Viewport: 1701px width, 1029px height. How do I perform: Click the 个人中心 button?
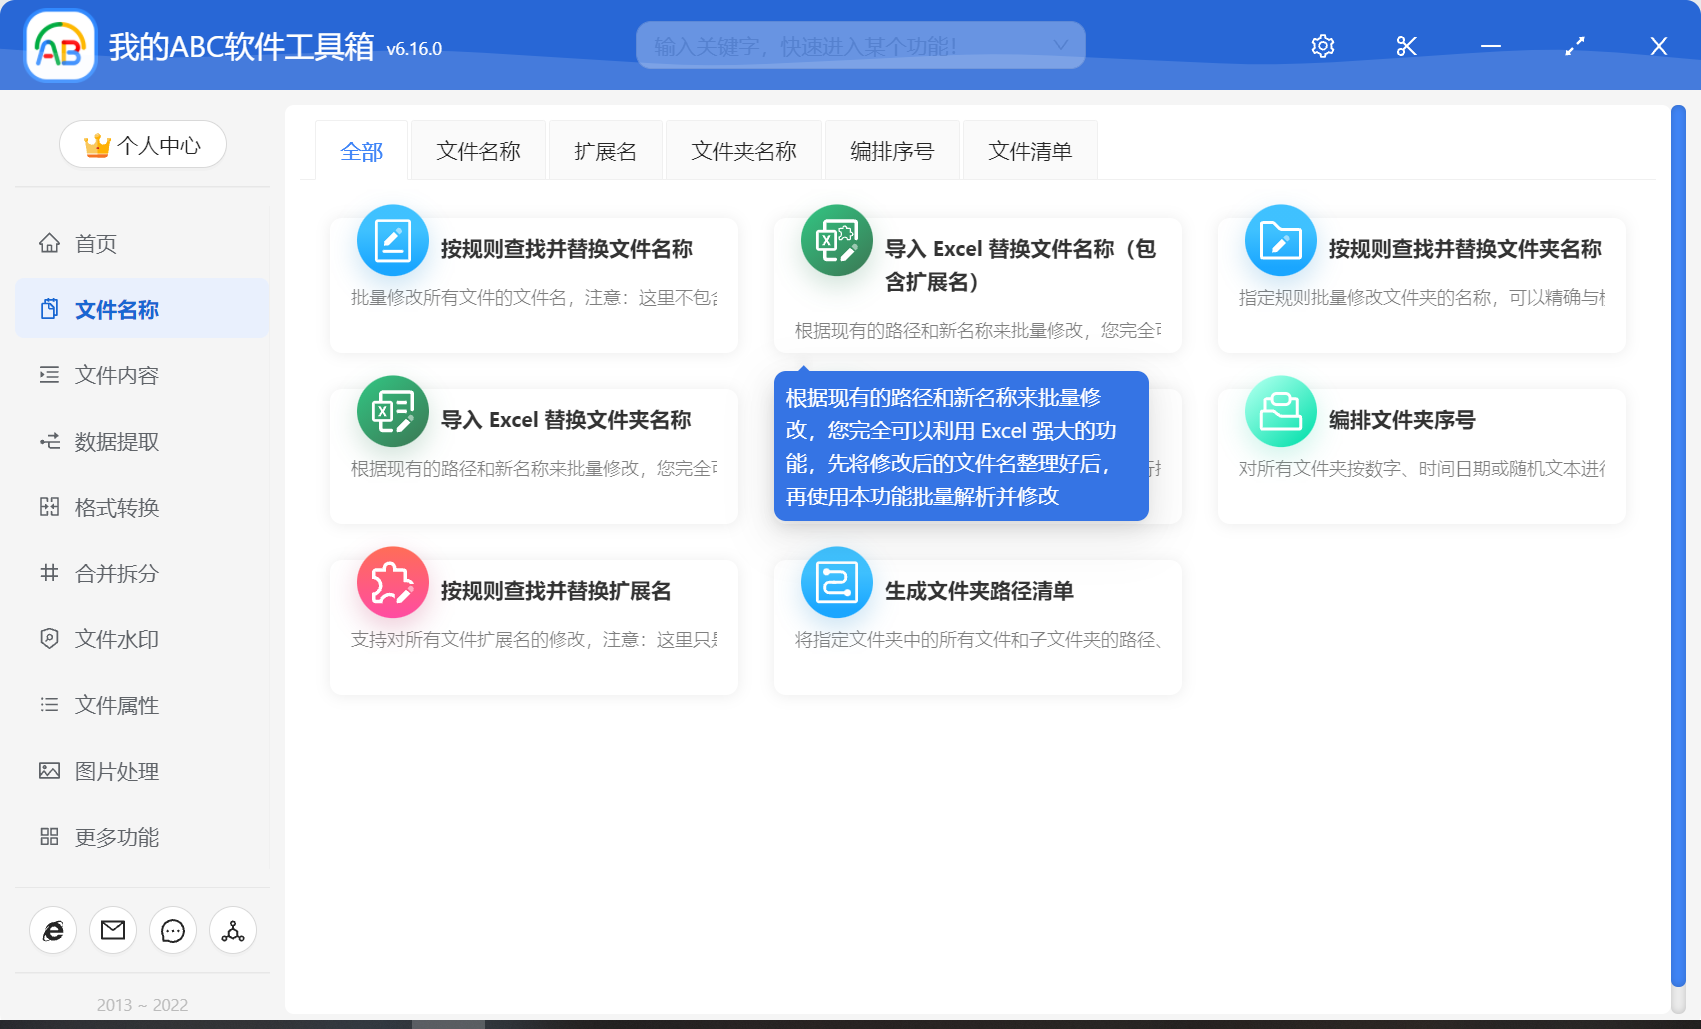coord(142,144)
